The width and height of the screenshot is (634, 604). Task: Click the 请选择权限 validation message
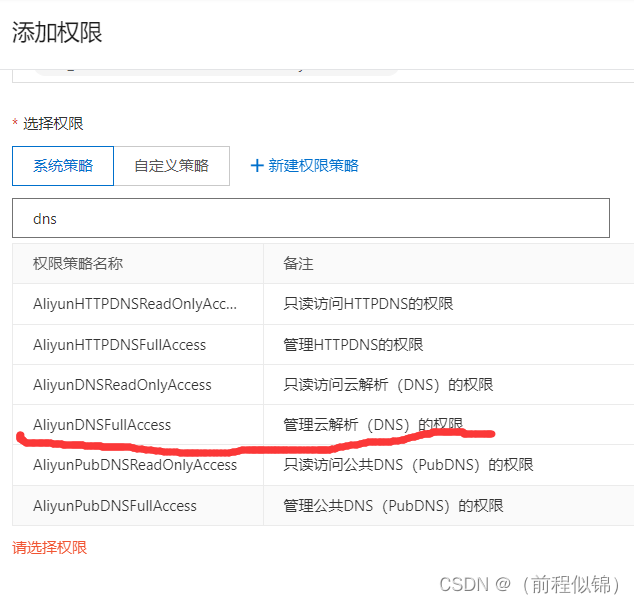[x=50, y=548]
